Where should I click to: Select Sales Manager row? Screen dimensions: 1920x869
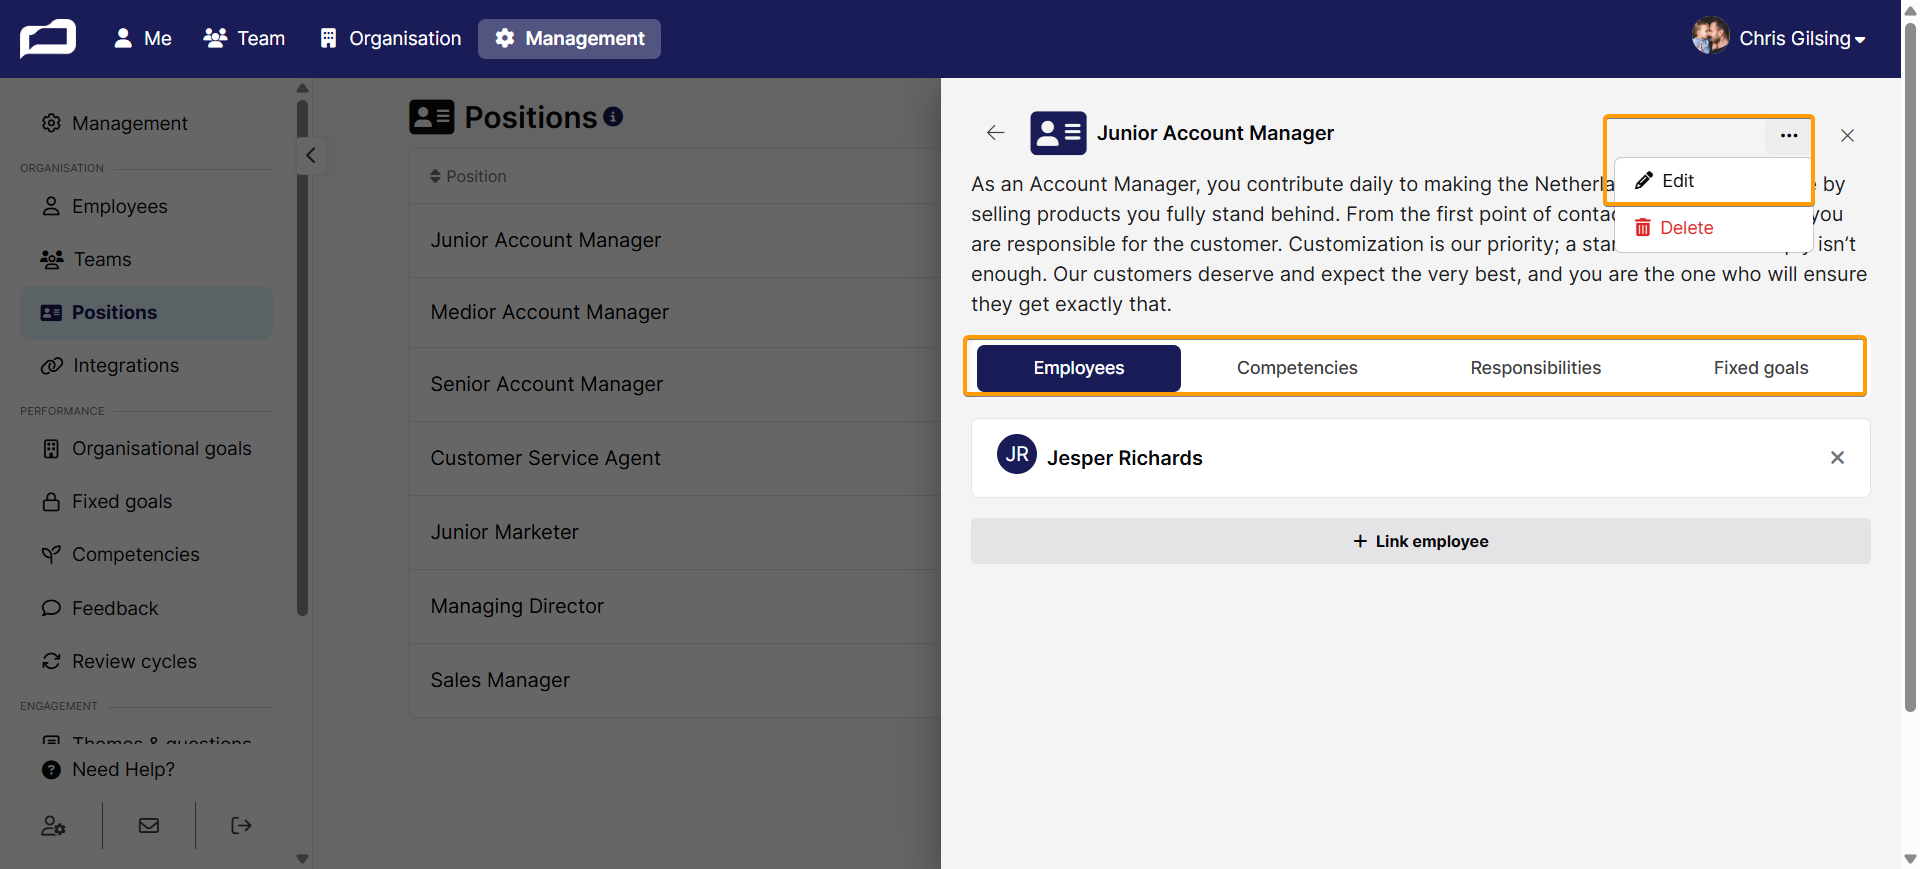click(x=675, y=680)
